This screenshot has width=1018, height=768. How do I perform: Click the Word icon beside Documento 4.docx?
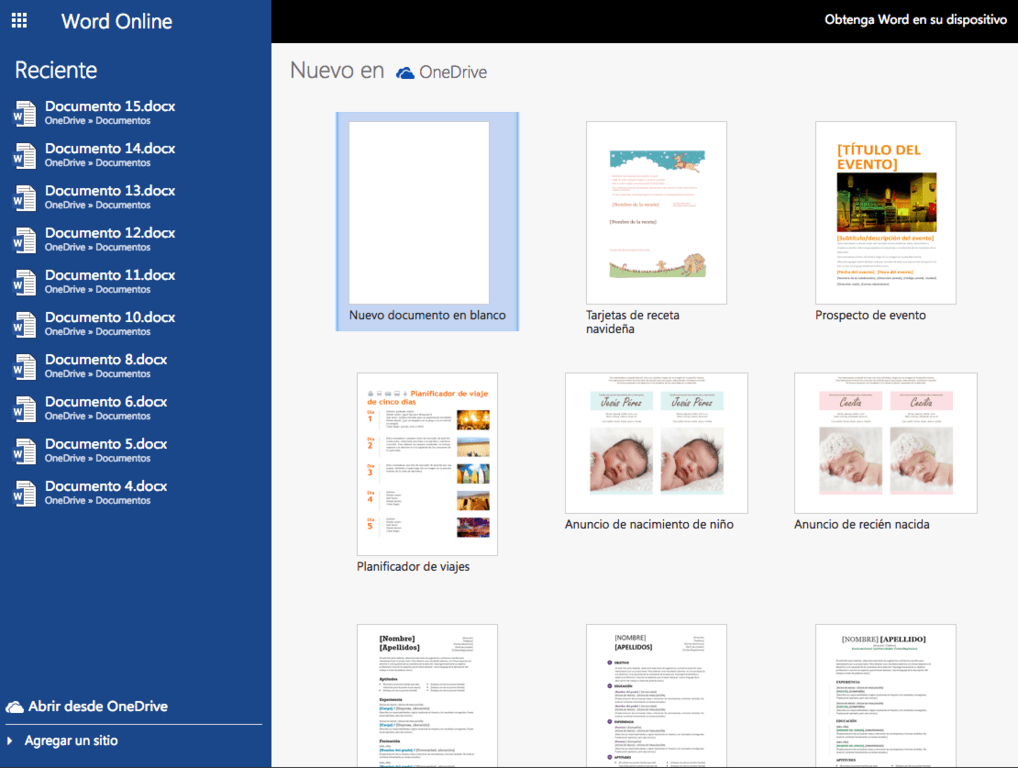coord(23,493)
